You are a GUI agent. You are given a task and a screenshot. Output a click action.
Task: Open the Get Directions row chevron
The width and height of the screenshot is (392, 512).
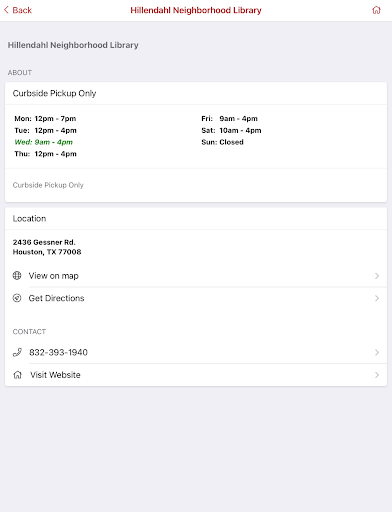377,298
